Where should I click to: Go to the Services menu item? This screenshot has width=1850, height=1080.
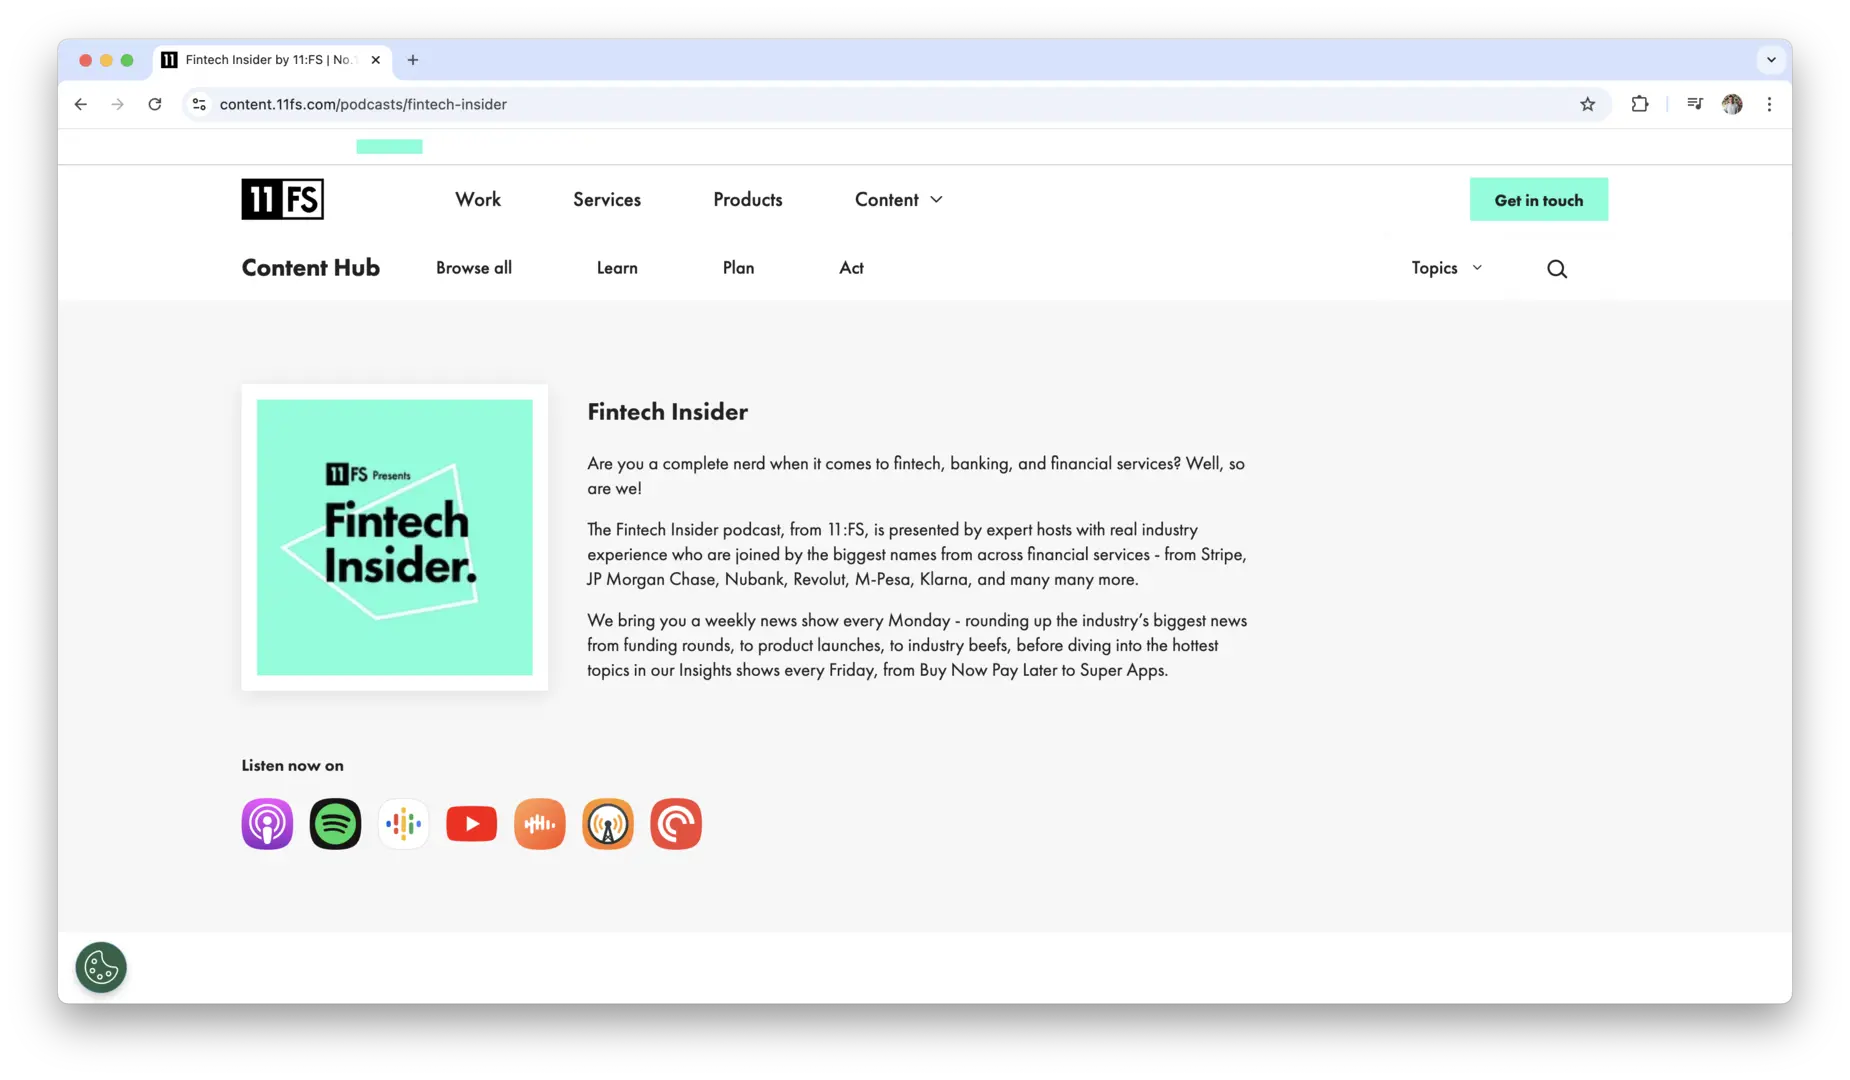tap(606, 200)
